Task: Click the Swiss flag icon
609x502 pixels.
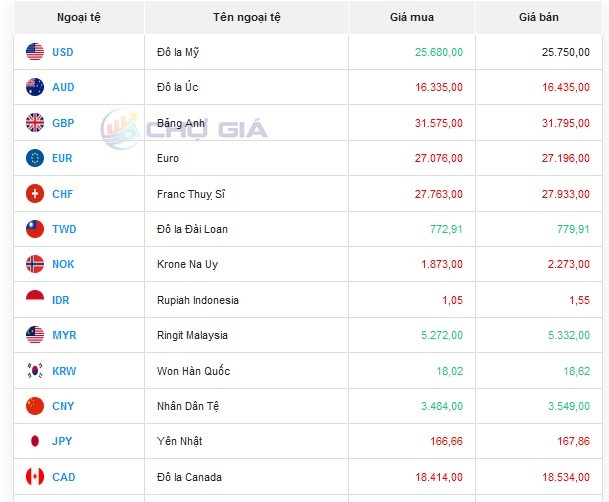Action: tap(35, 194)
